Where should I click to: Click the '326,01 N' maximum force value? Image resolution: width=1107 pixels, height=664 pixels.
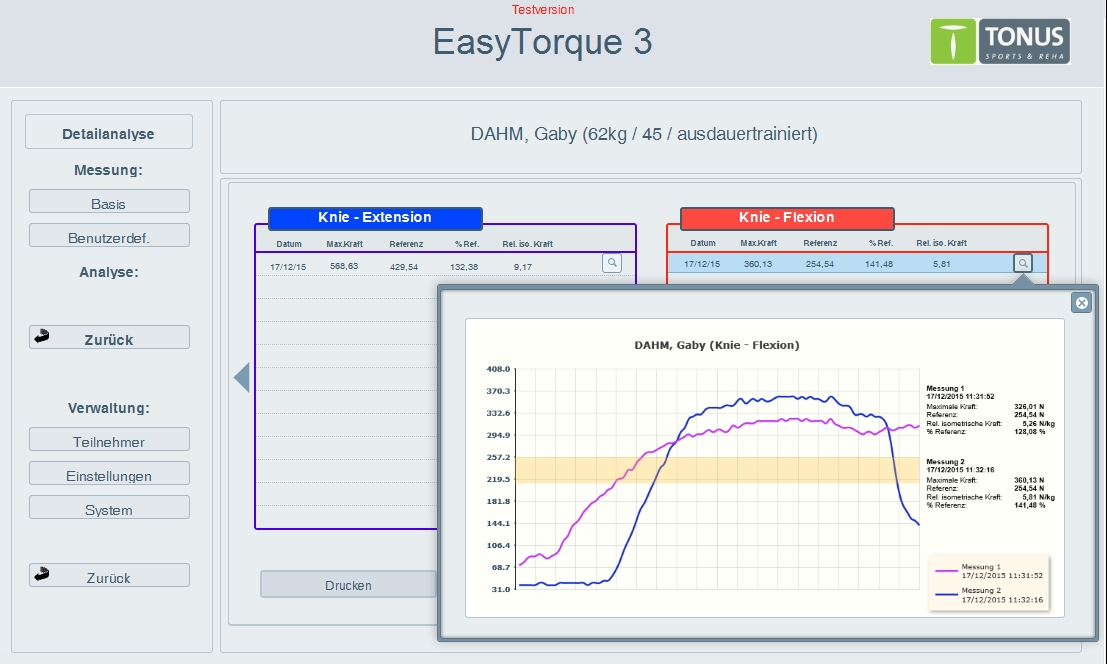click(1029, 407)
